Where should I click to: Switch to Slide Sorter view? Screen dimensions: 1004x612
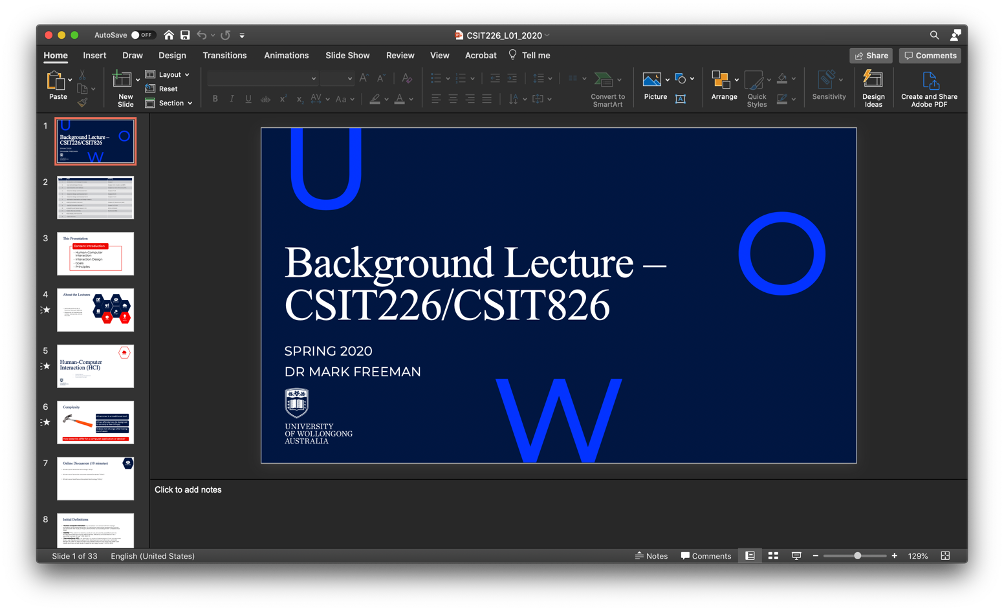click(x=772, y=555)
